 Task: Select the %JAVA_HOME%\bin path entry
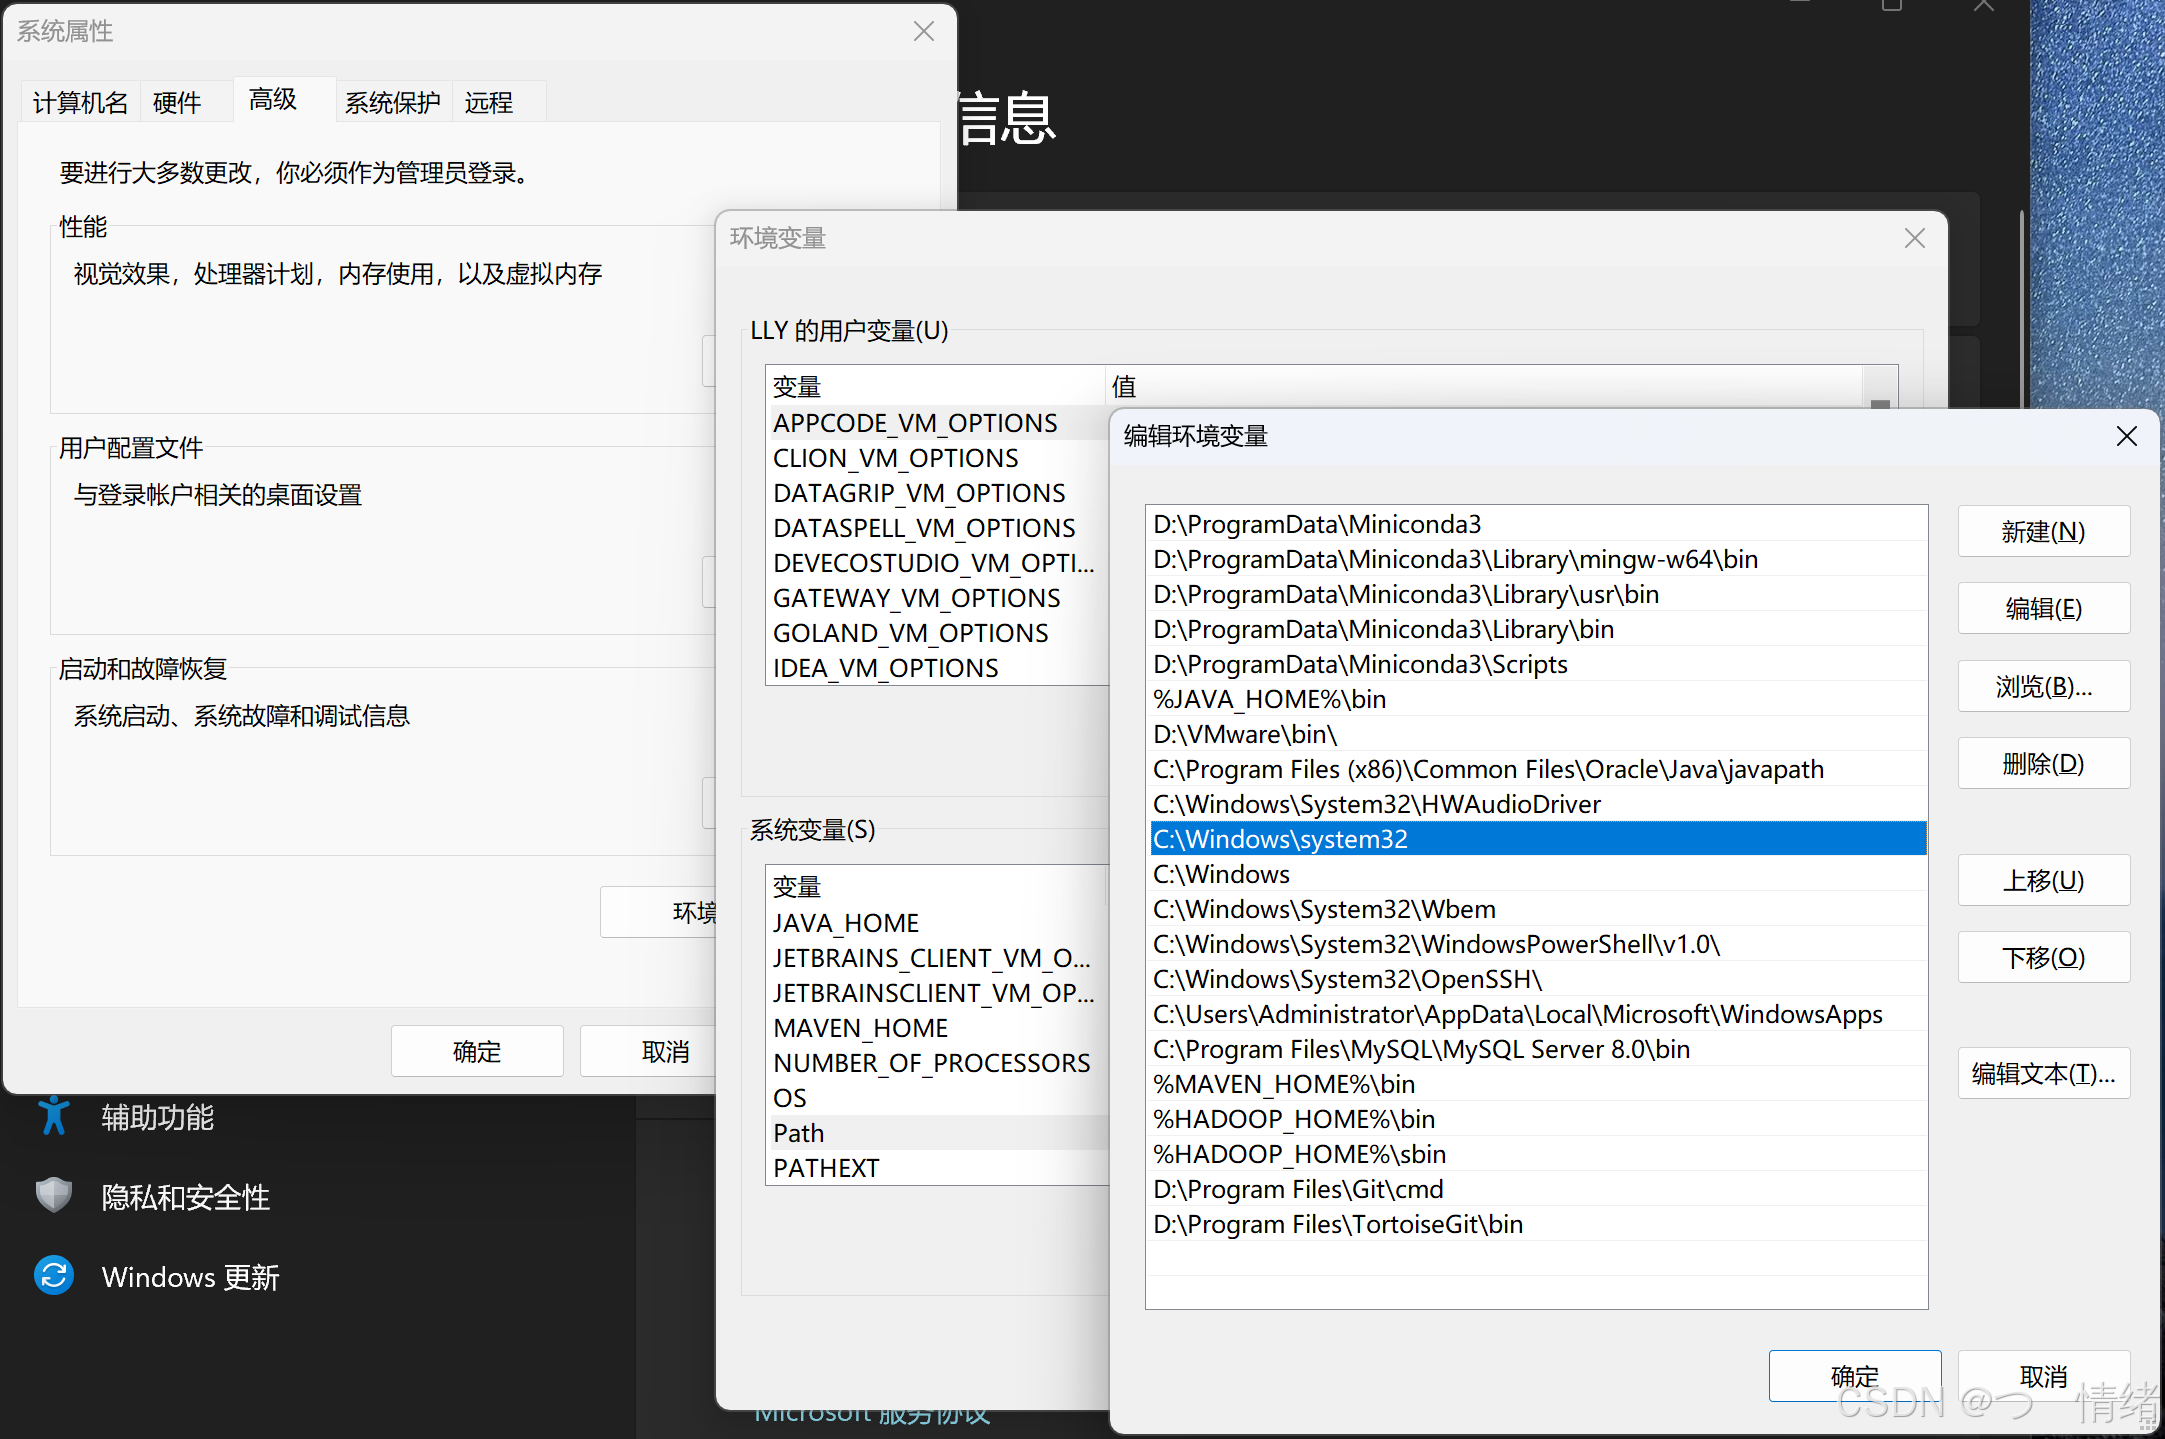(x=1269, y=699)
